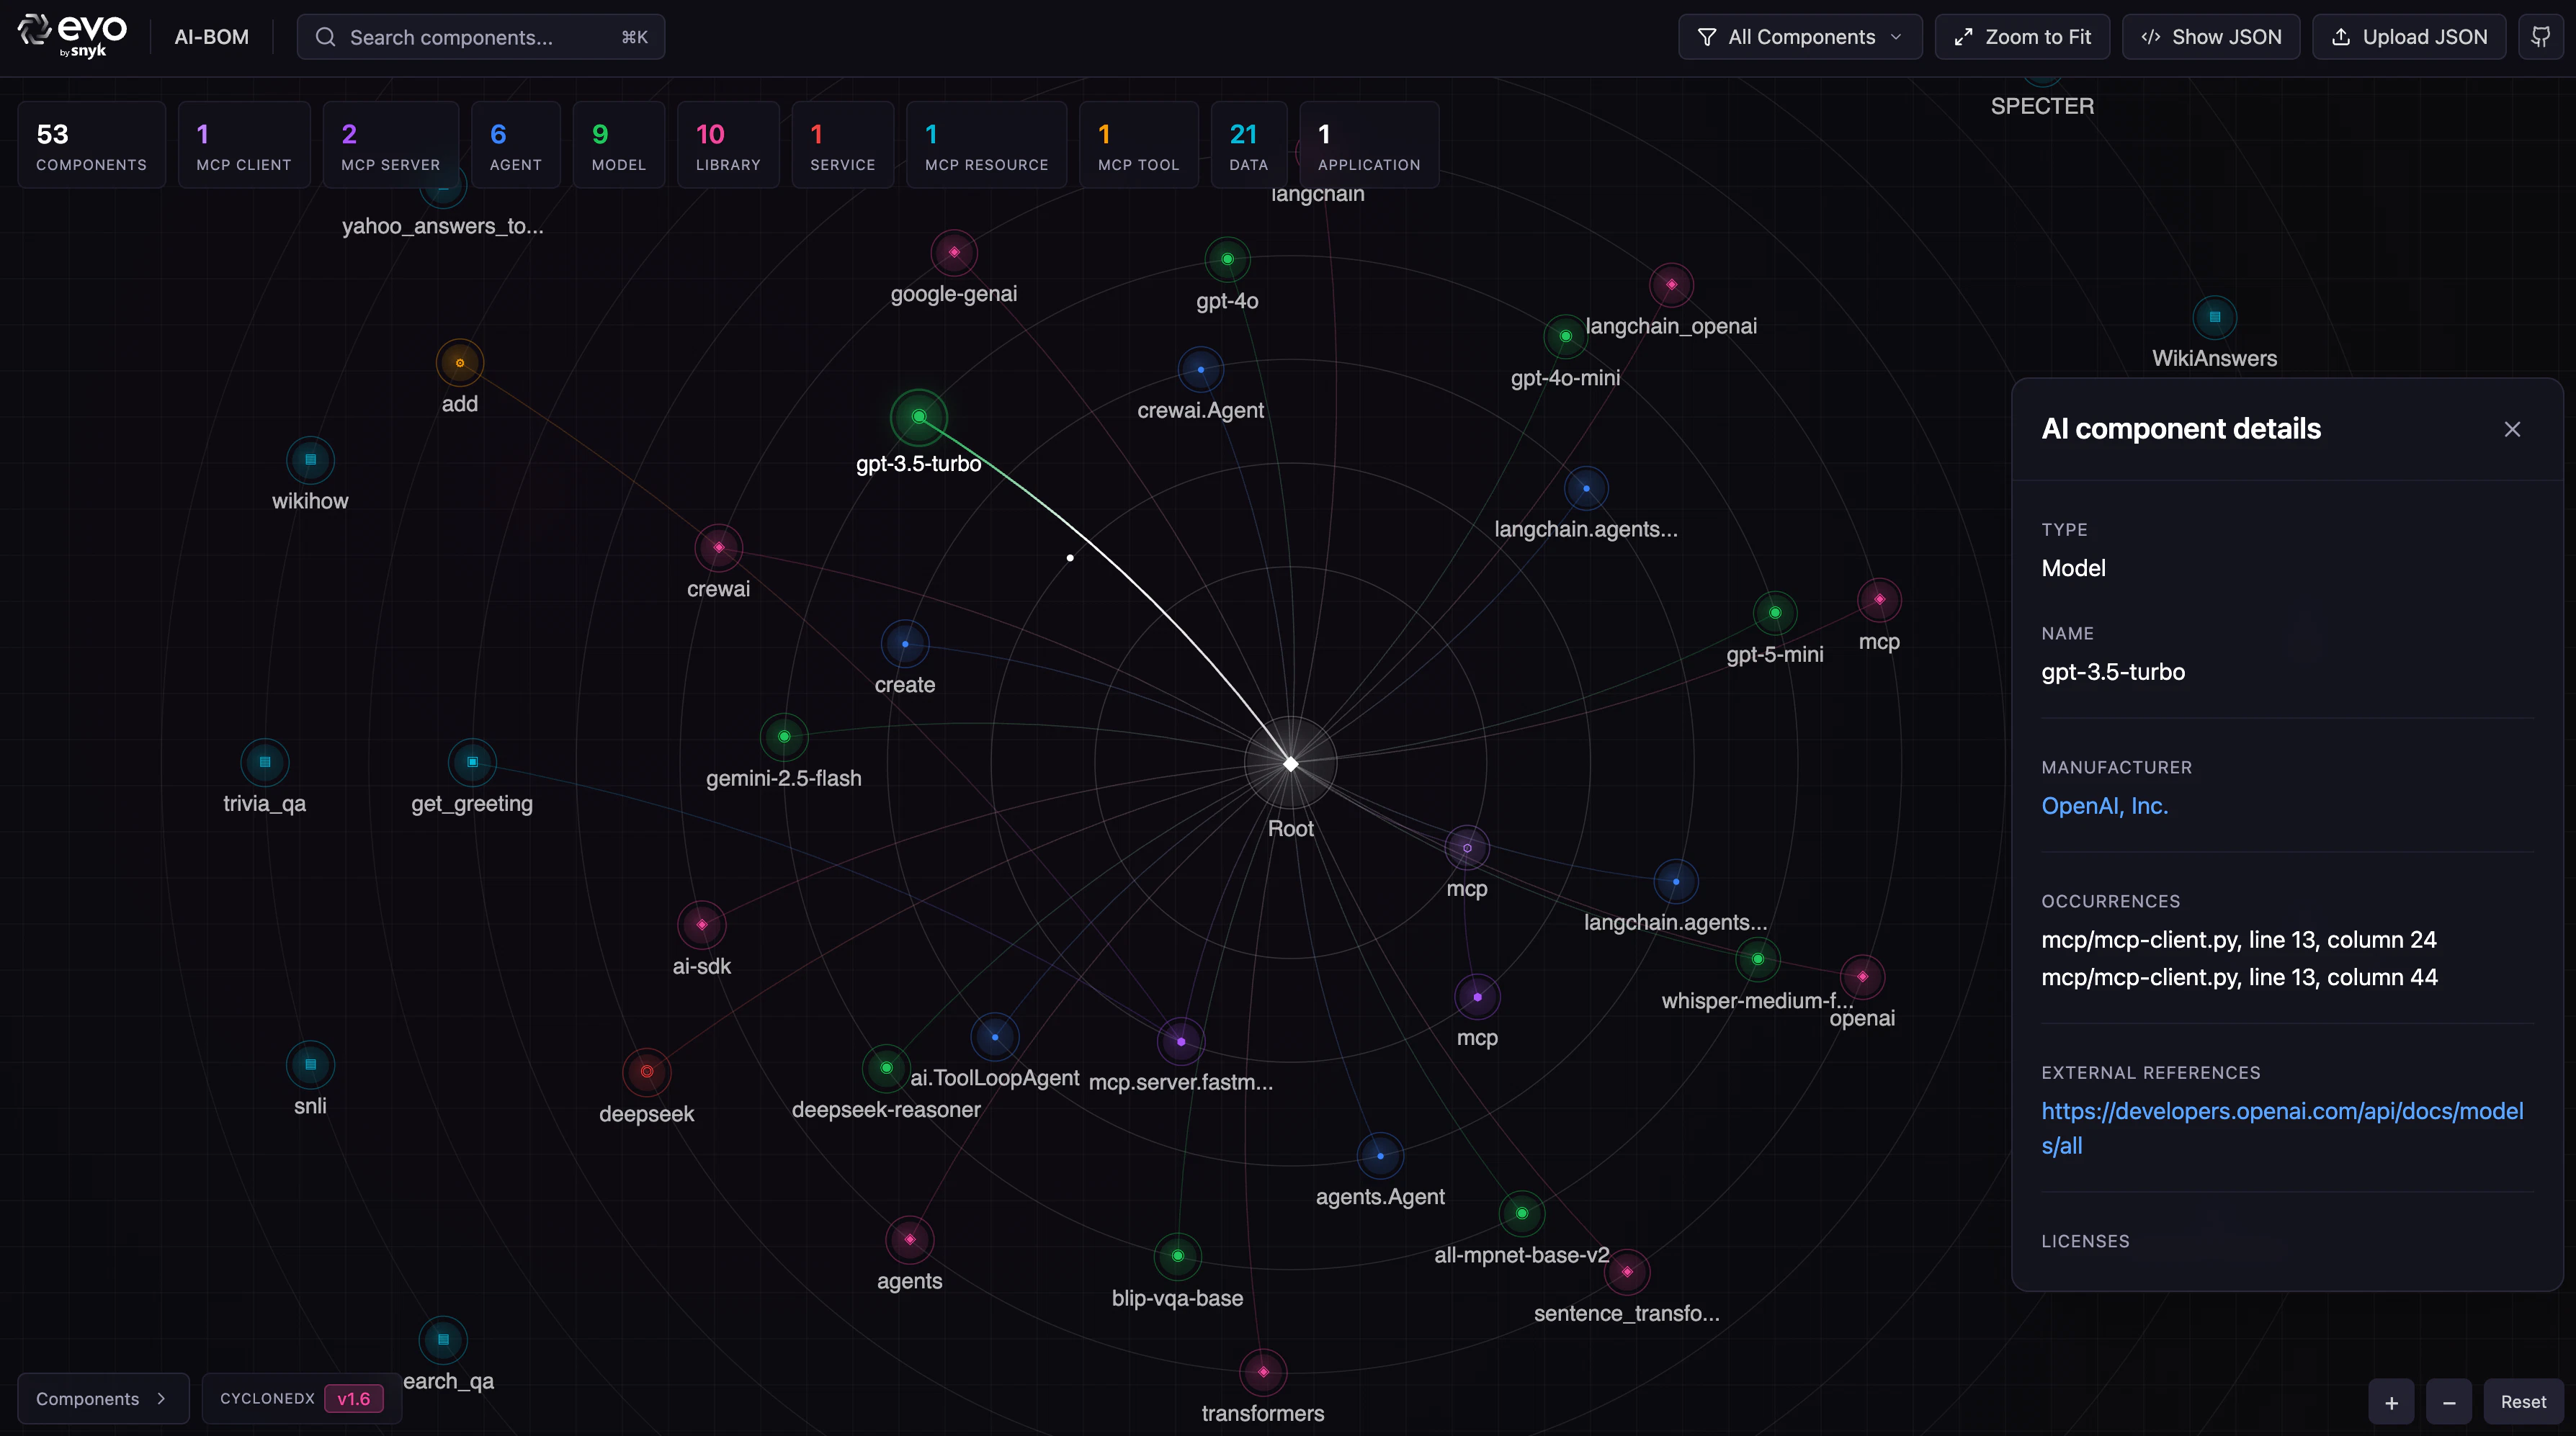The height and width of the screenshot is (1436, 2576).
Task: Click the occurrence ending in column 24
Action: pyautogui.click(x=2239, y=940)
